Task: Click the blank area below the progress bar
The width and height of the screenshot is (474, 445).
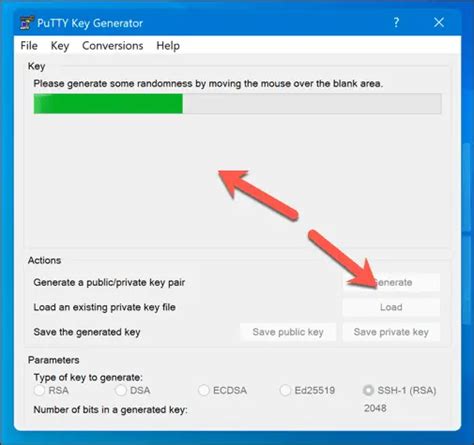Action: pyautogui.click(x=237, y=182)
